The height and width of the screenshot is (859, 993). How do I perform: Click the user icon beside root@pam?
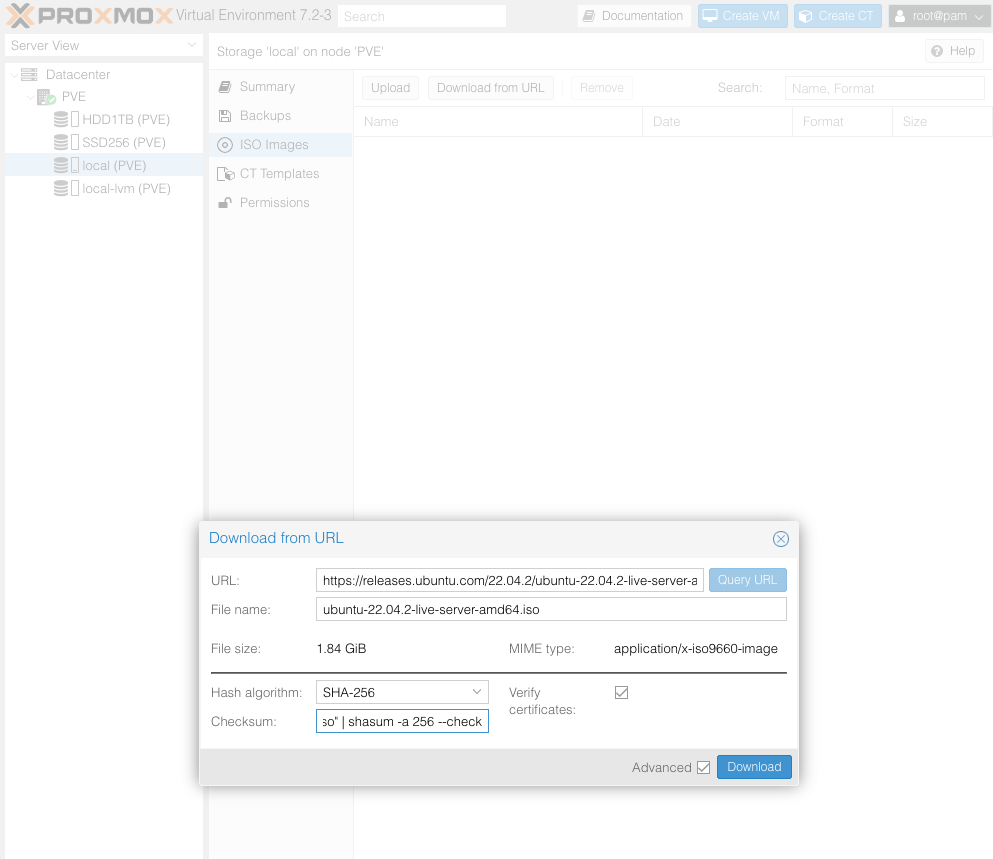point(900,16)
